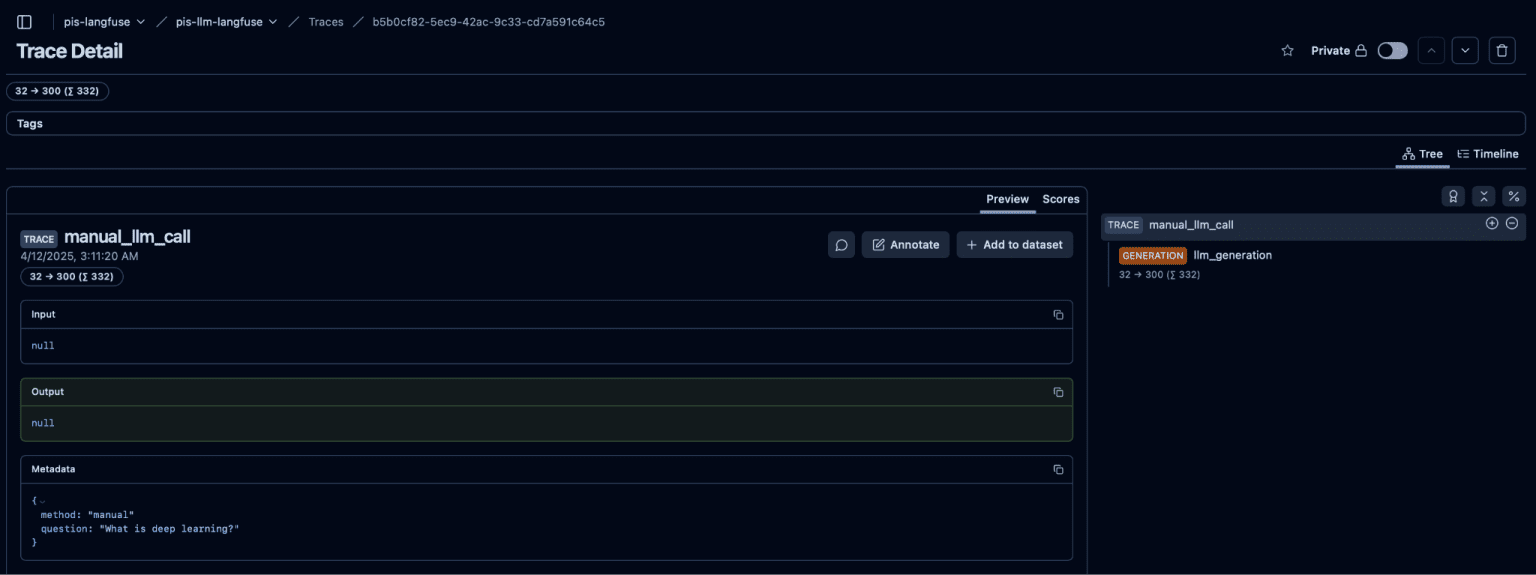Copy the Metadata content
This screenshot has width=1536, height=575.
click(1058, 469)
